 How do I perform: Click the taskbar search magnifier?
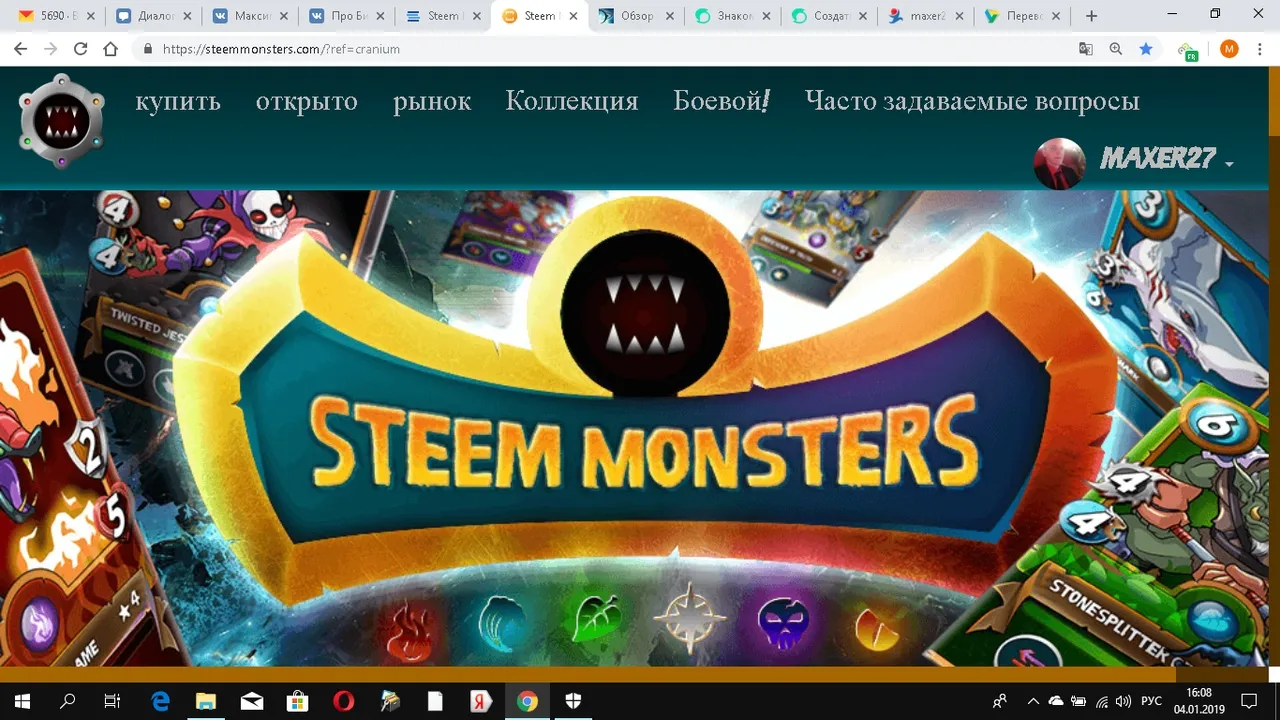[x=67, y=701]
